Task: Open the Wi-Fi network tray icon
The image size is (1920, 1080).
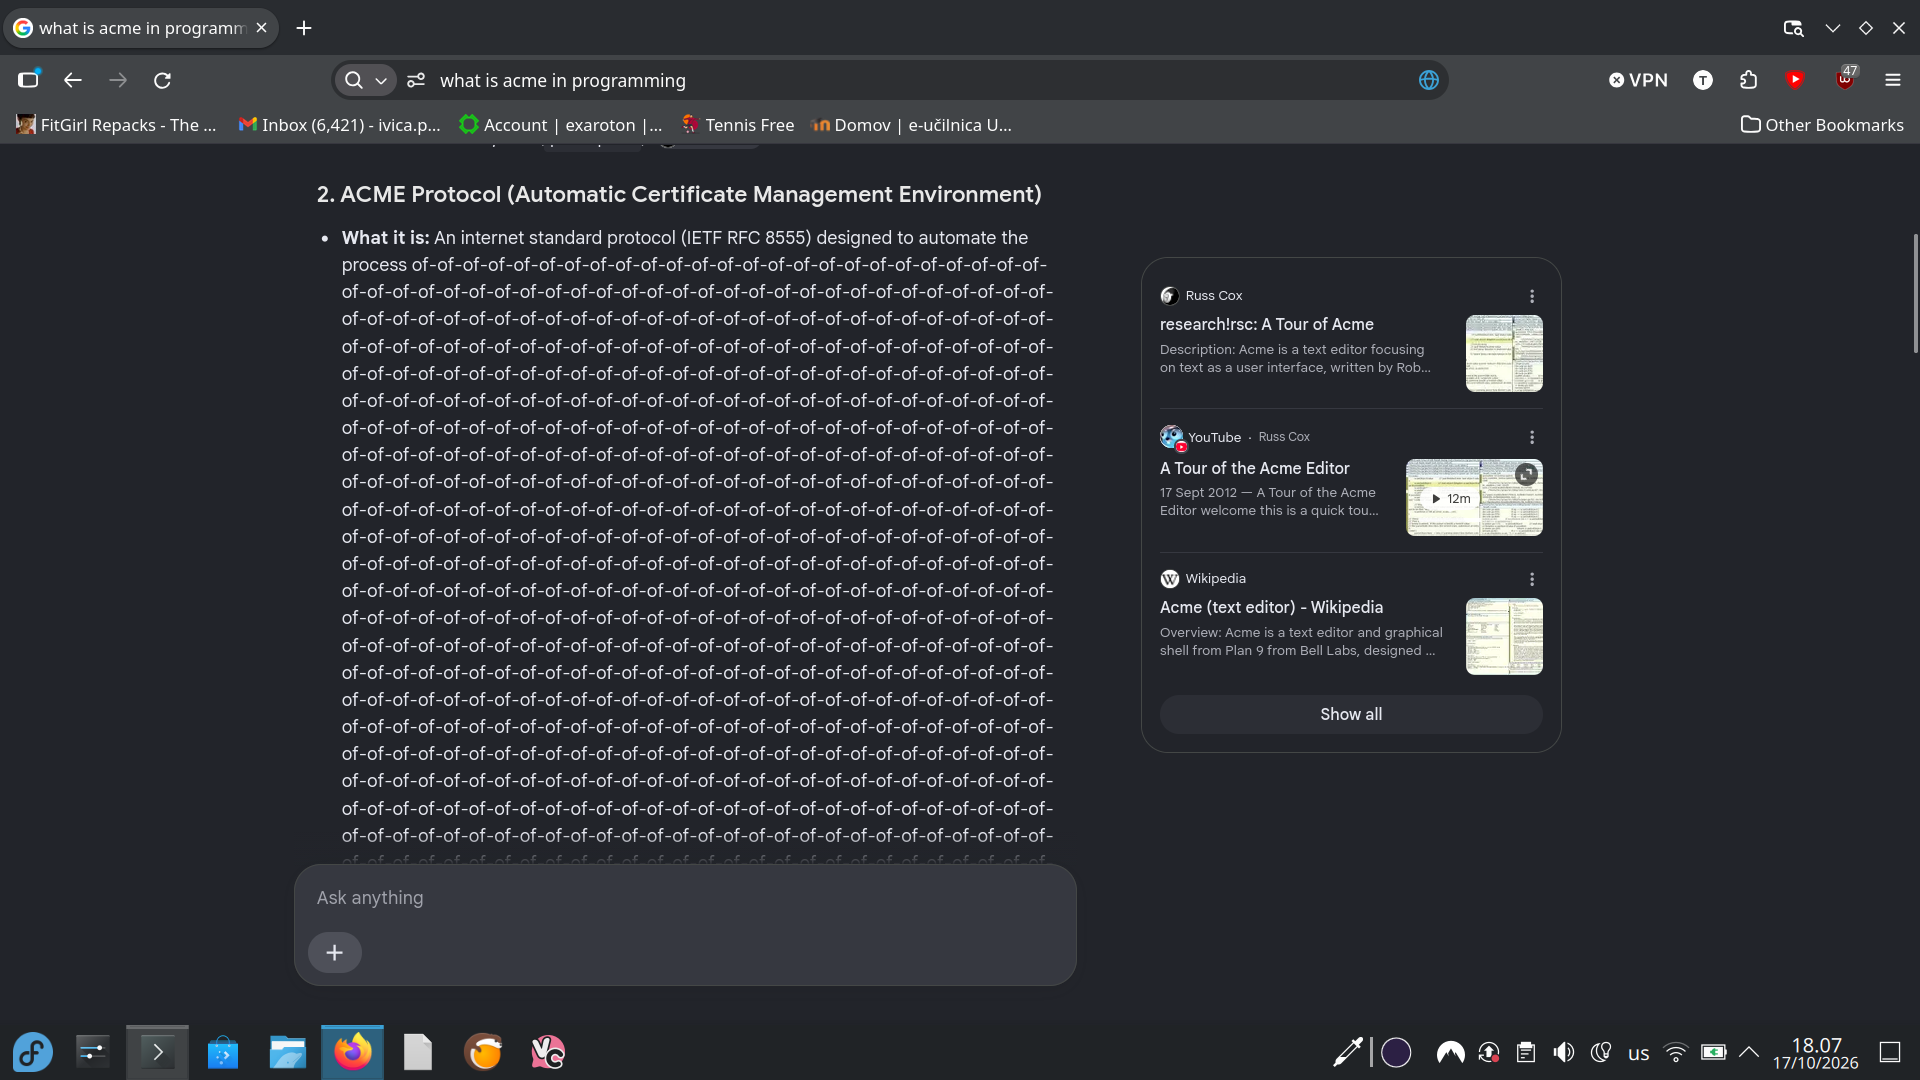Action: coord(1675,1052)
